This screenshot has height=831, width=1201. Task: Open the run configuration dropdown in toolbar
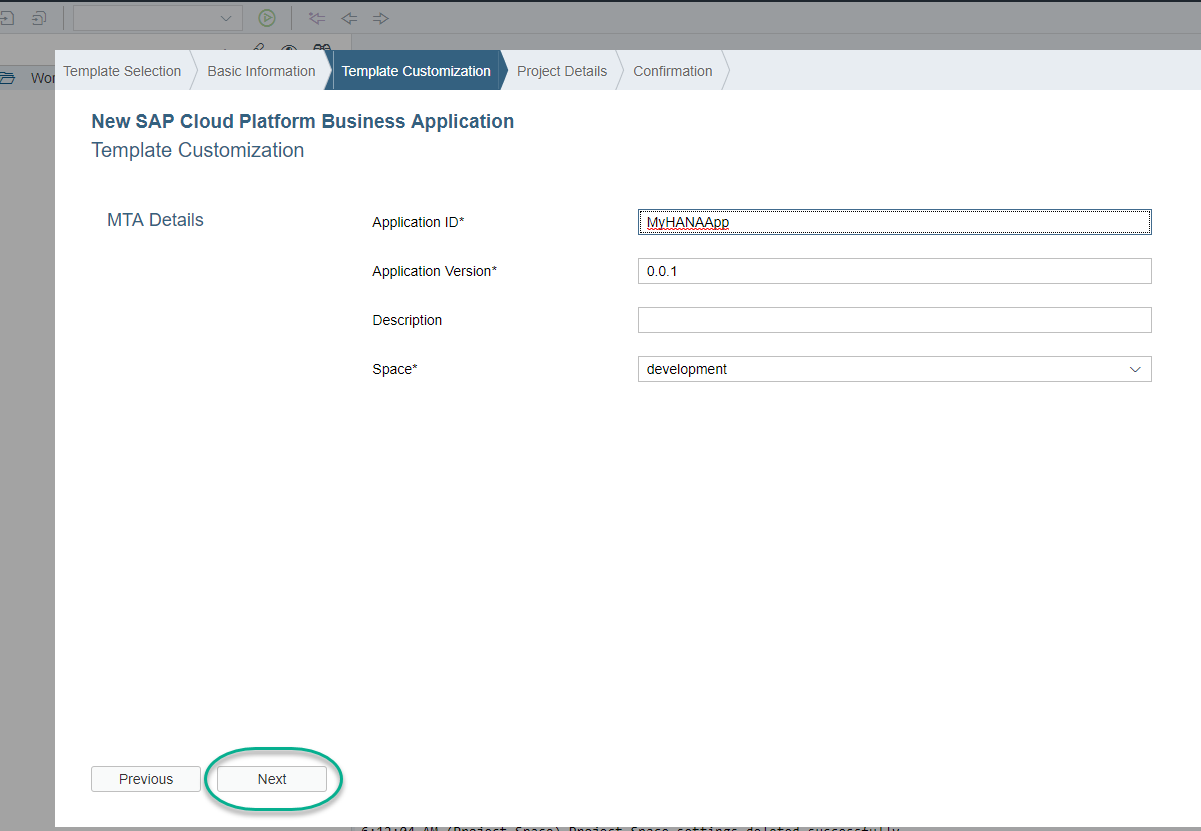[158, 18]
